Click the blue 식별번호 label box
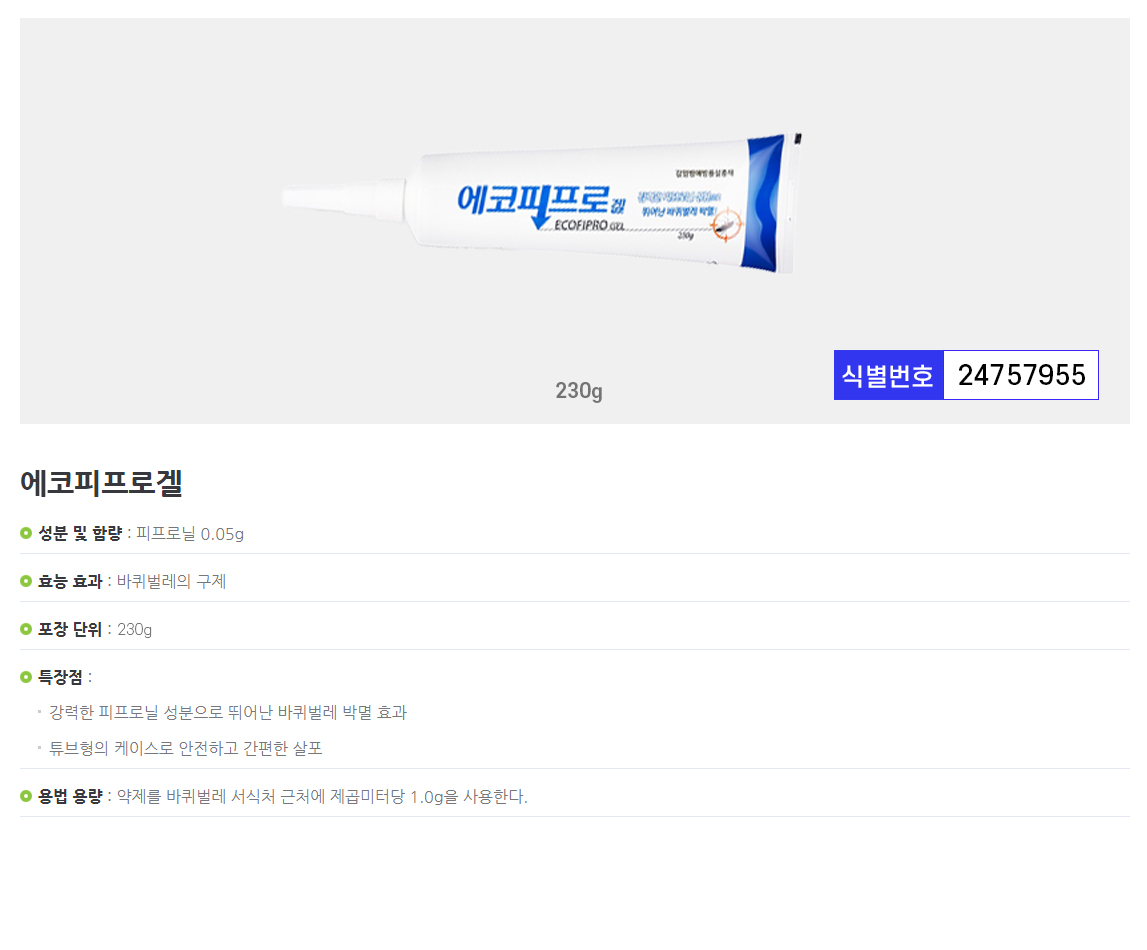The height and width of the screenshot is (950, 1147). point(888,375)
